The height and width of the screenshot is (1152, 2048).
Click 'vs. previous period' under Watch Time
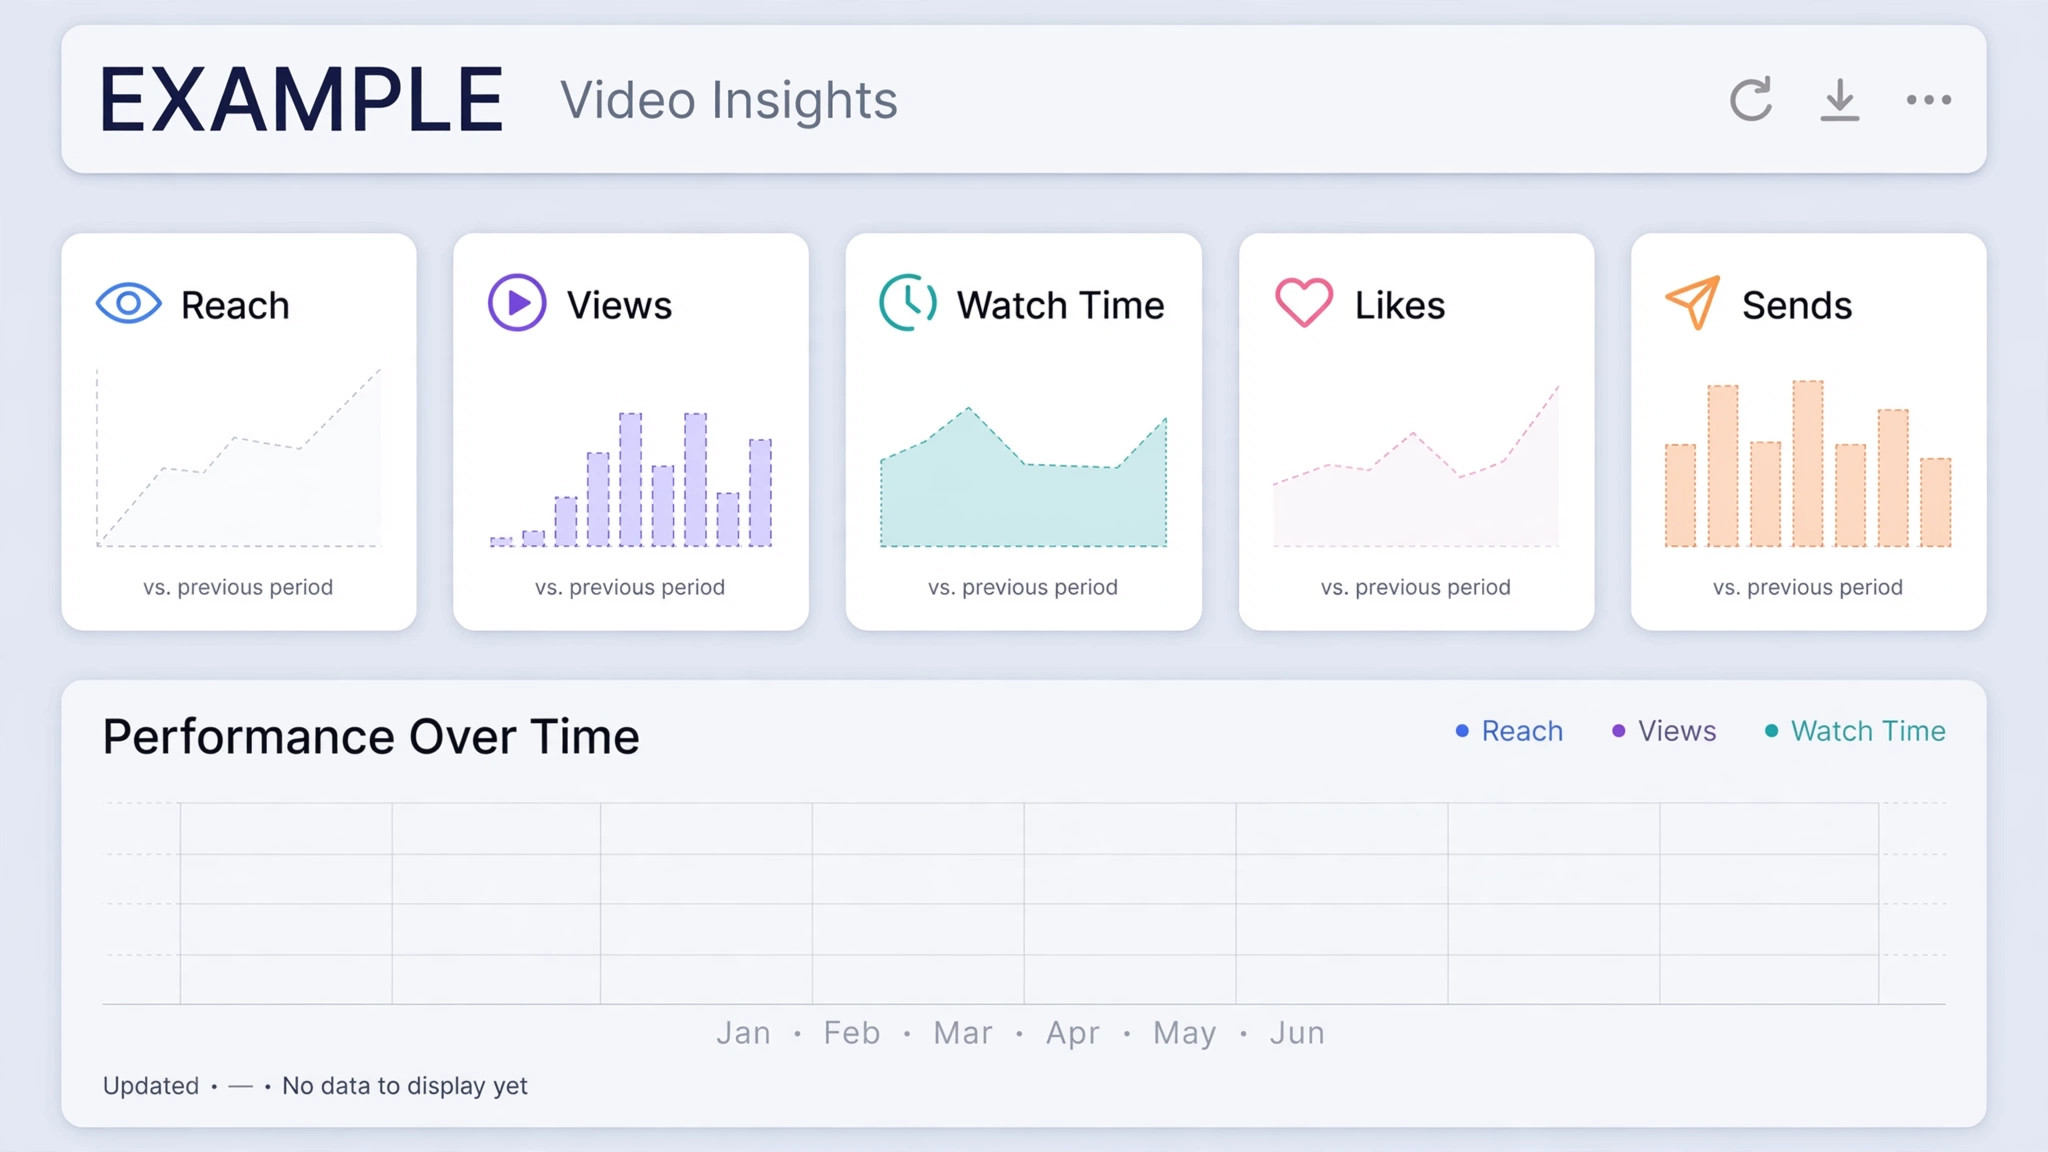point(1023,587)
